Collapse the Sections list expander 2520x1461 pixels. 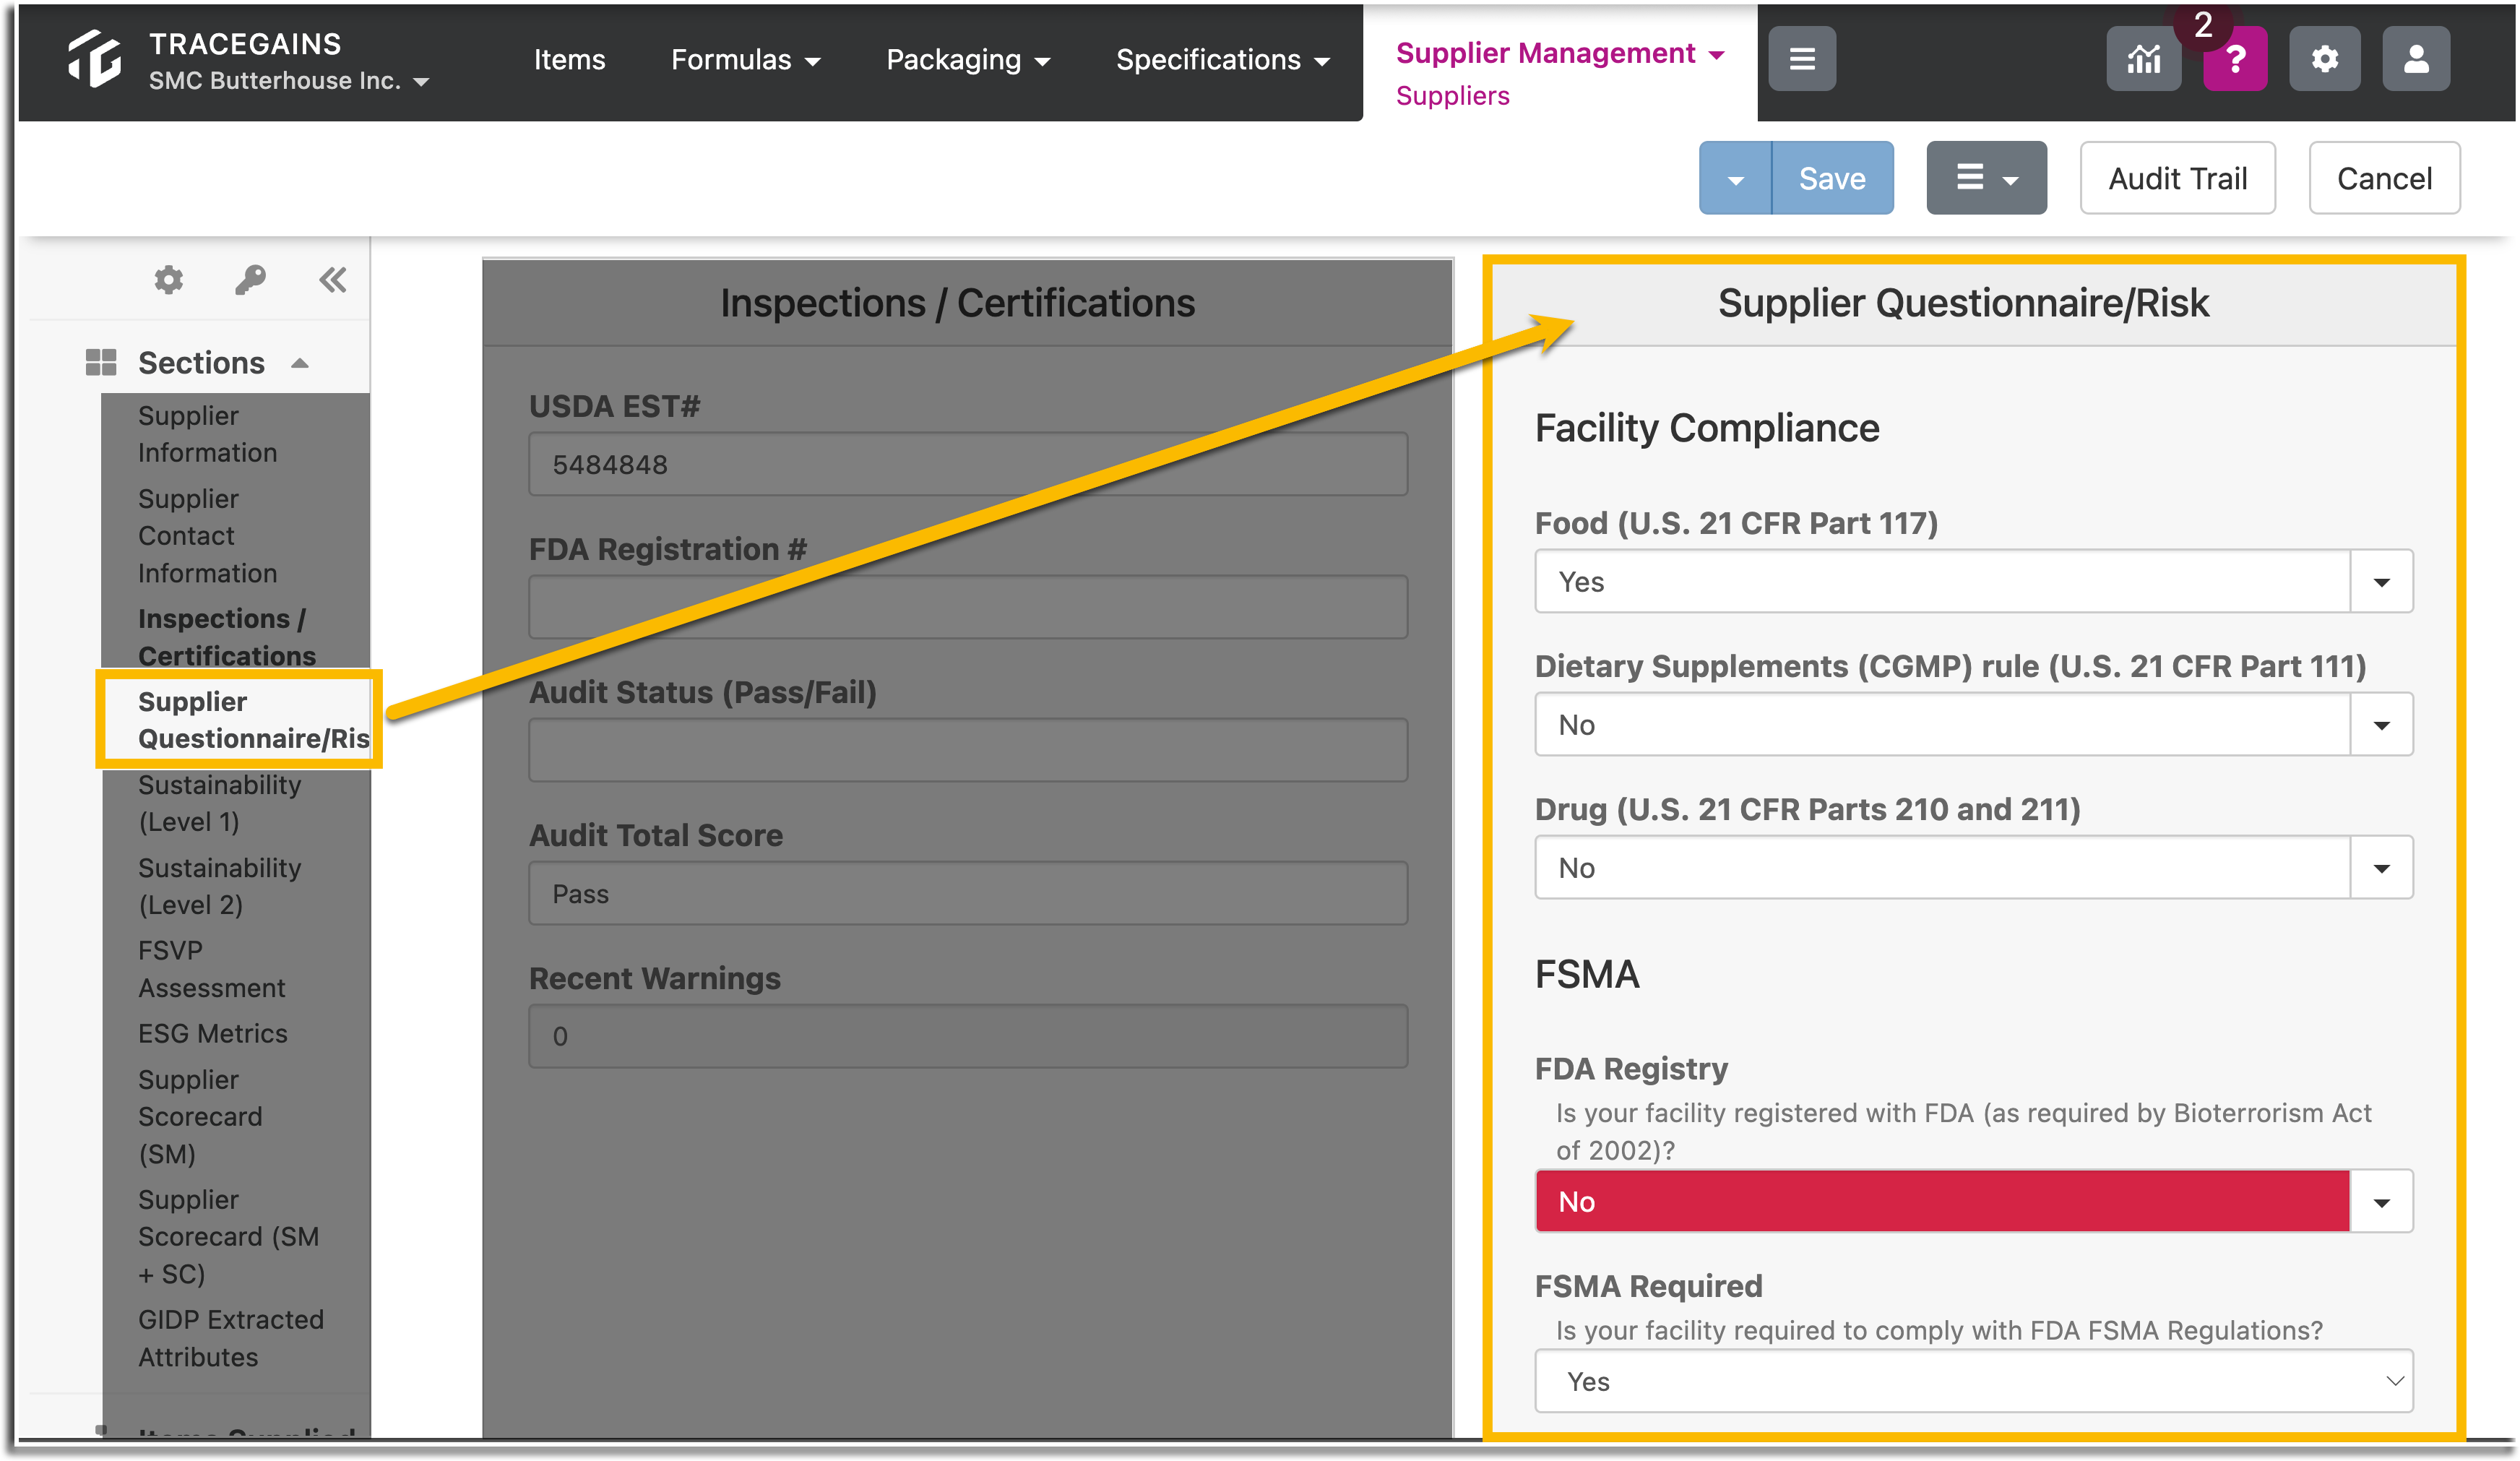tap(300, 363)
